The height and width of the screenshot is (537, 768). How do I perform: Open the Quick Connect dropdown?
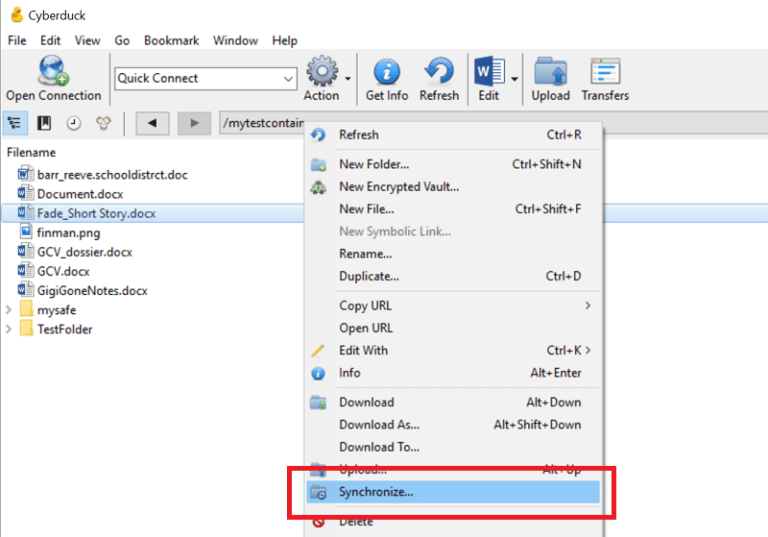(288, 78)
